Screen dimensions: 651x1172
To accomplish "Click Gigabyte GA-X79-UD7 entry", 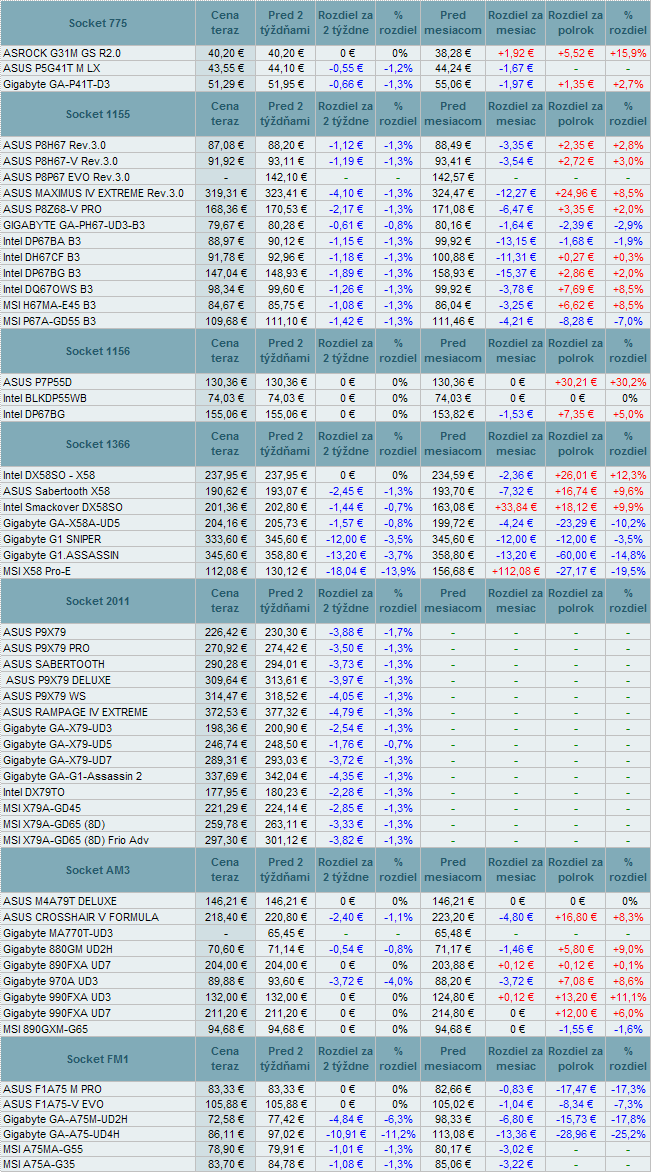I will (58, 760).
